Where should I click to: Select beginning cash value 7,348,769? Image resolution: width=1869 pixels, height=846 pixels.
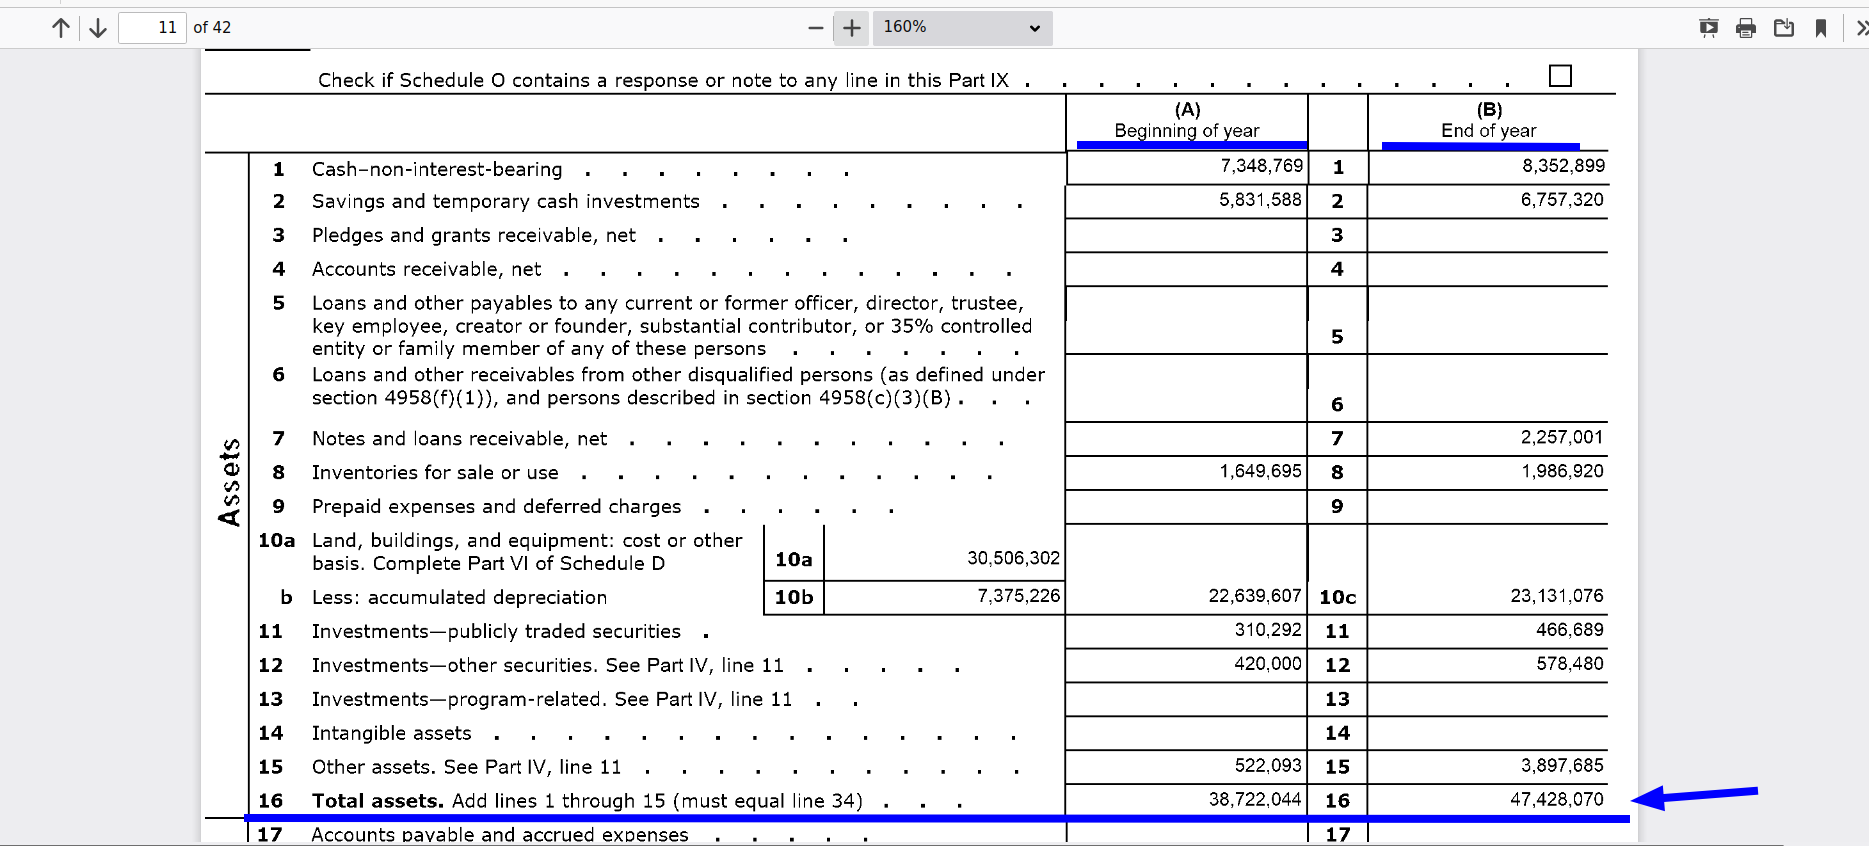1261,166
